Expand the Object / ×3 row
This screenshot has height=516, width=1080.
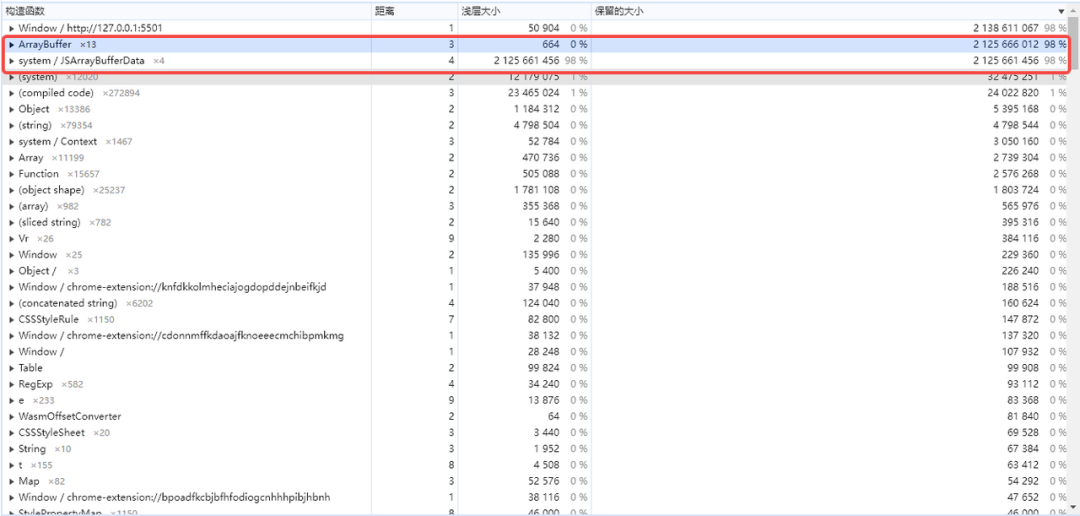tap(12, 271)
